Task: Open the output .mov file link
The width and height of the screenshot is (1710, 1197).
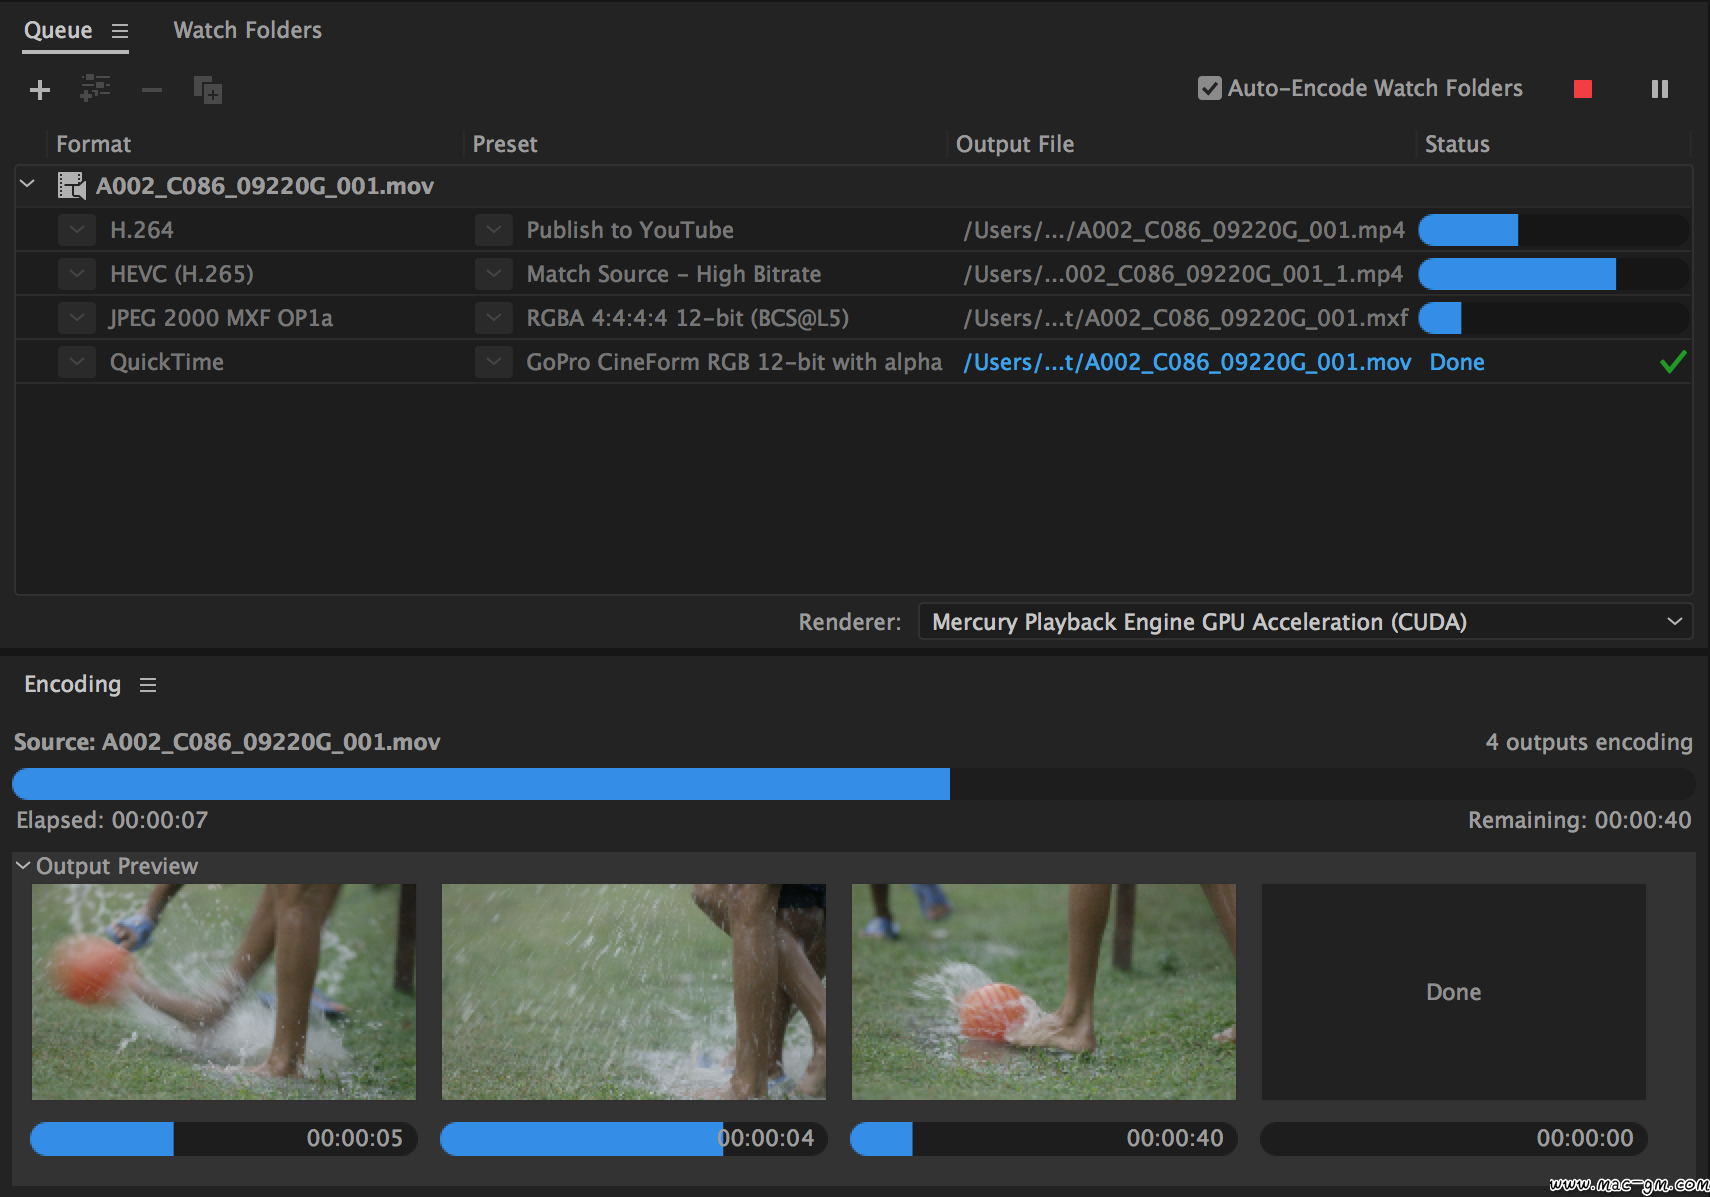Action: point(1187,362)
